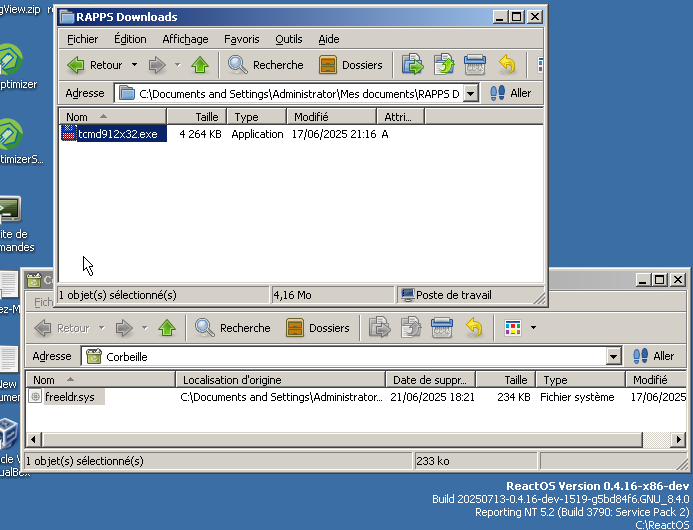The width and height of the screenshot is (693, 530).
Task: Sort by Taille column in Corbeille
Action: coord(505,380)
